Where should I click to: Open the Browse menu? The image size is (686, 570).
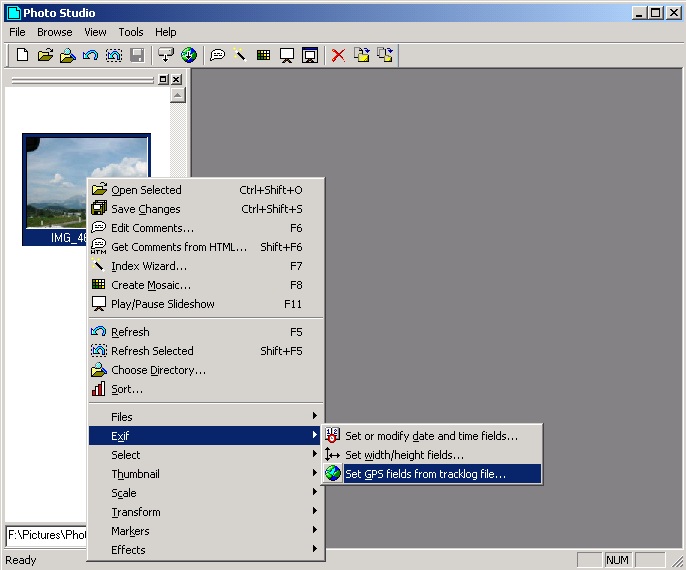[x=55, y=32]
